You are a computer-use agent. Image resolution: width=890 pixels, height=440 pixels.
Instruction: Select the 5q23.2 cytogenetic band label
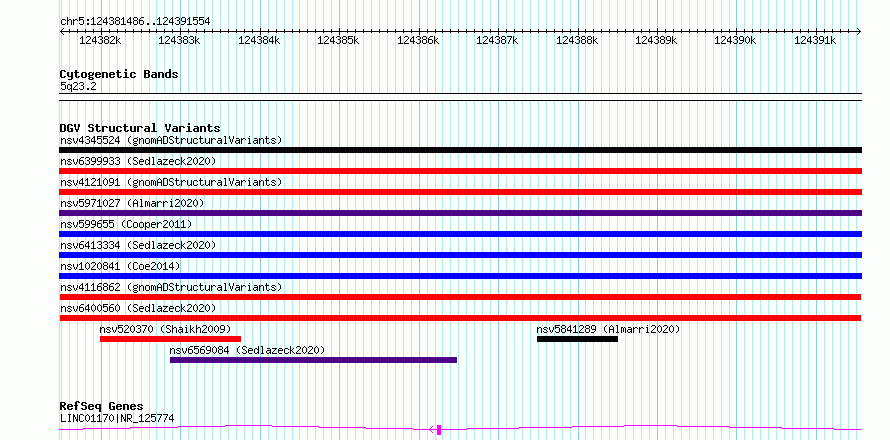(78, 86)
